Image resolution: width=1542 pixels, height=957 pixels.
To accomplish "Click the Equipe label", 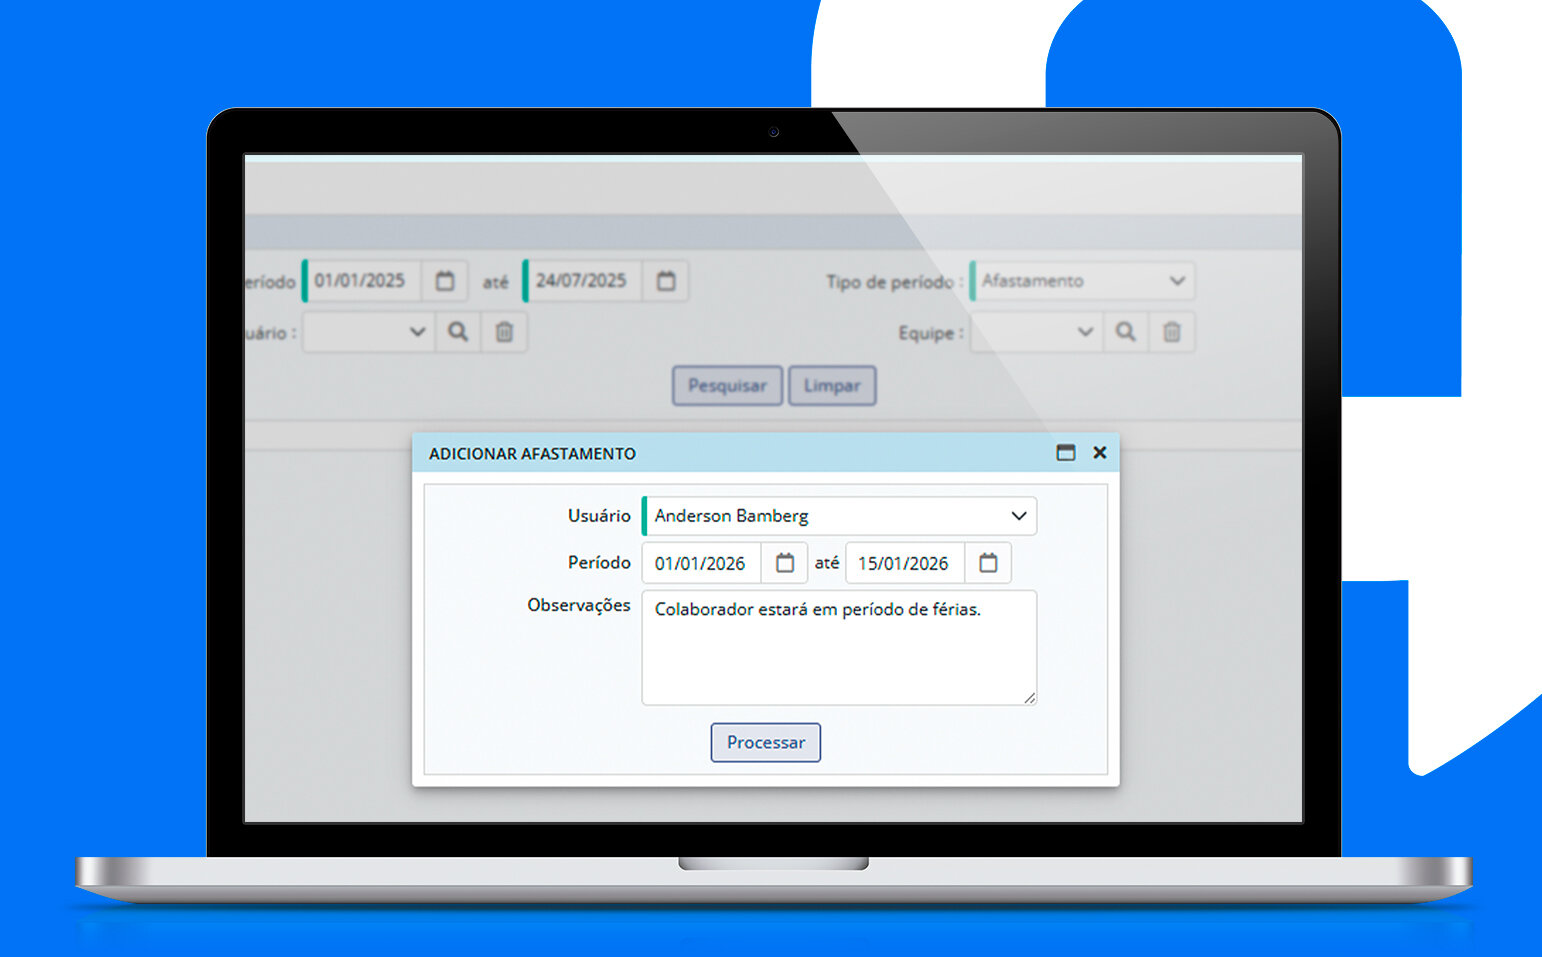I will point(931,333).
